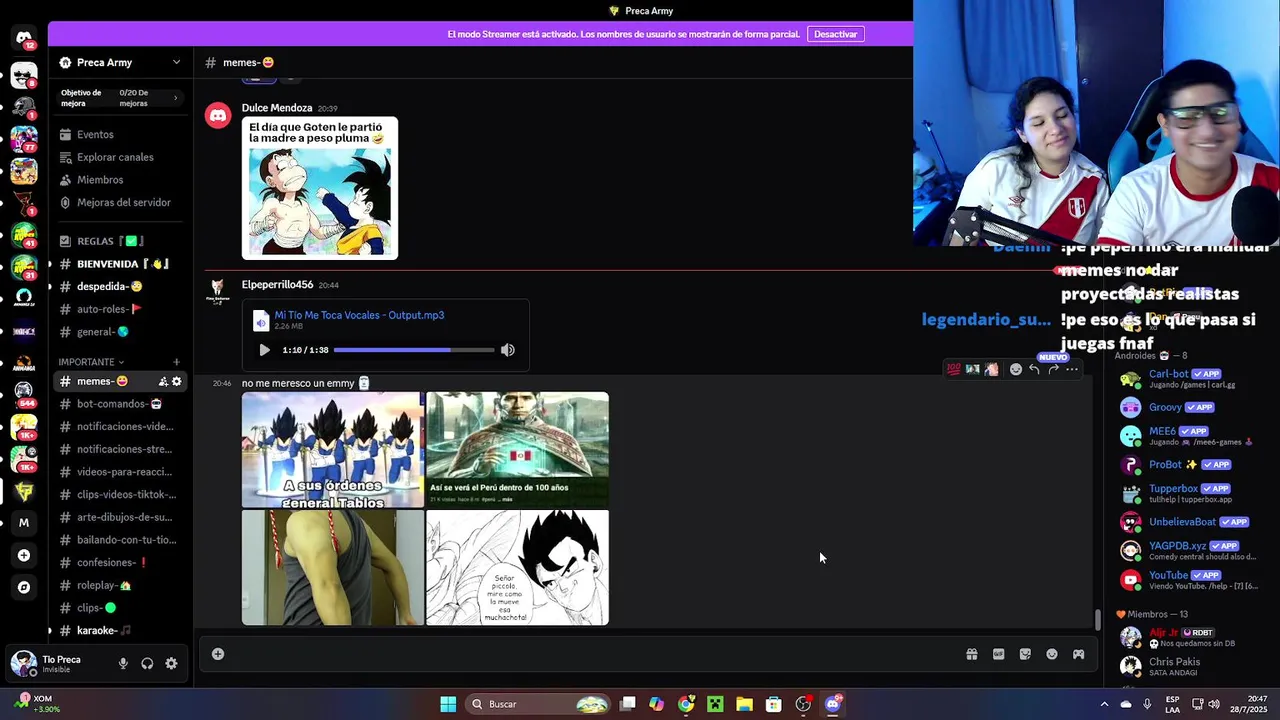The height and width of the screenshot is (720, 1280).
Task: Open more message options ellipsis
Action: point(1072,369)
